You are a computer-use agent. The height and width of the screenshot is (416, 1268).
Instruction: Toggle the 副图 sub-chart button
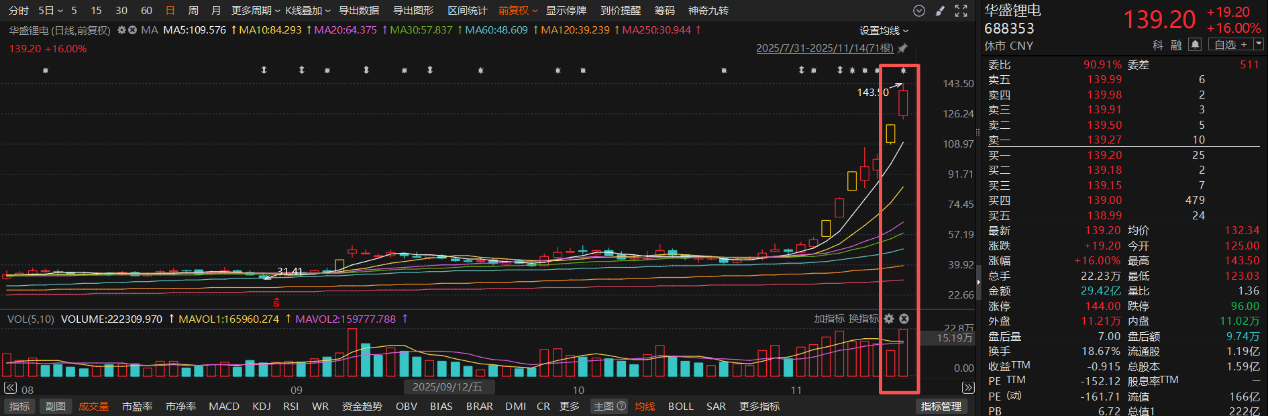(x=57, y=407)
